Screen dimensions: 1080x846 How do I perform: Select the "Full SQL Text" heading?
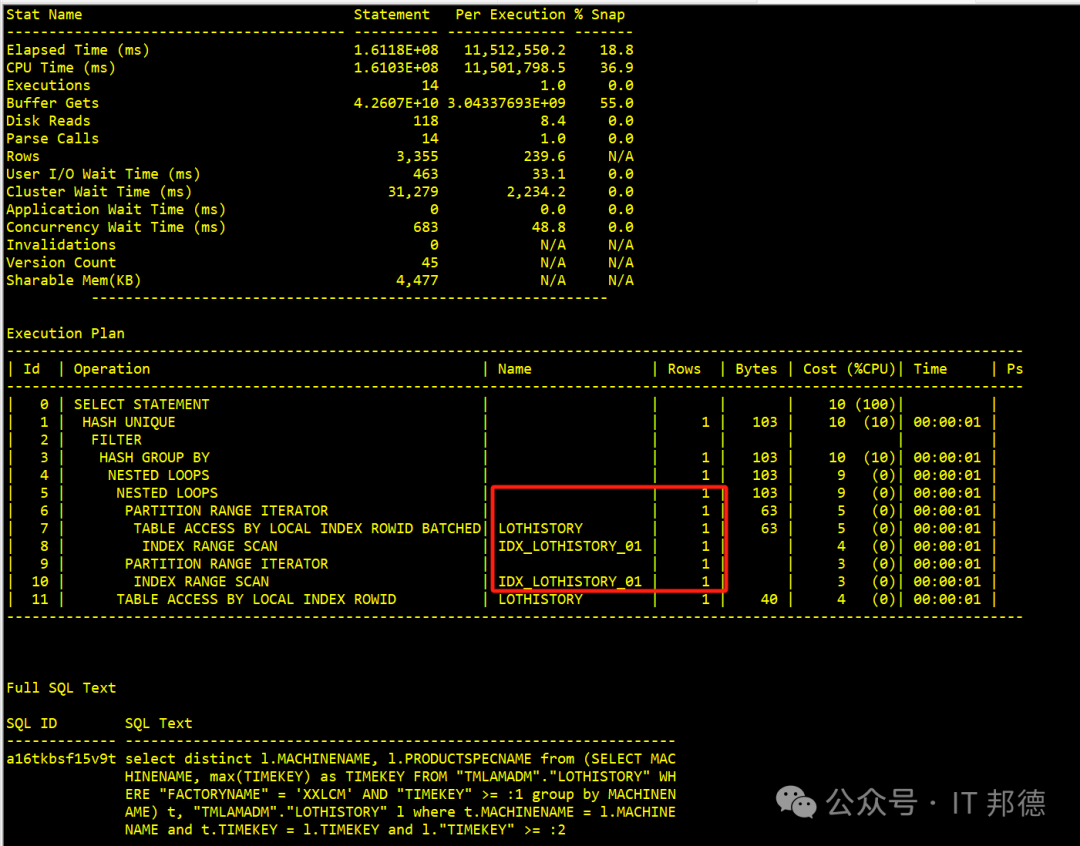pos(61,688)
